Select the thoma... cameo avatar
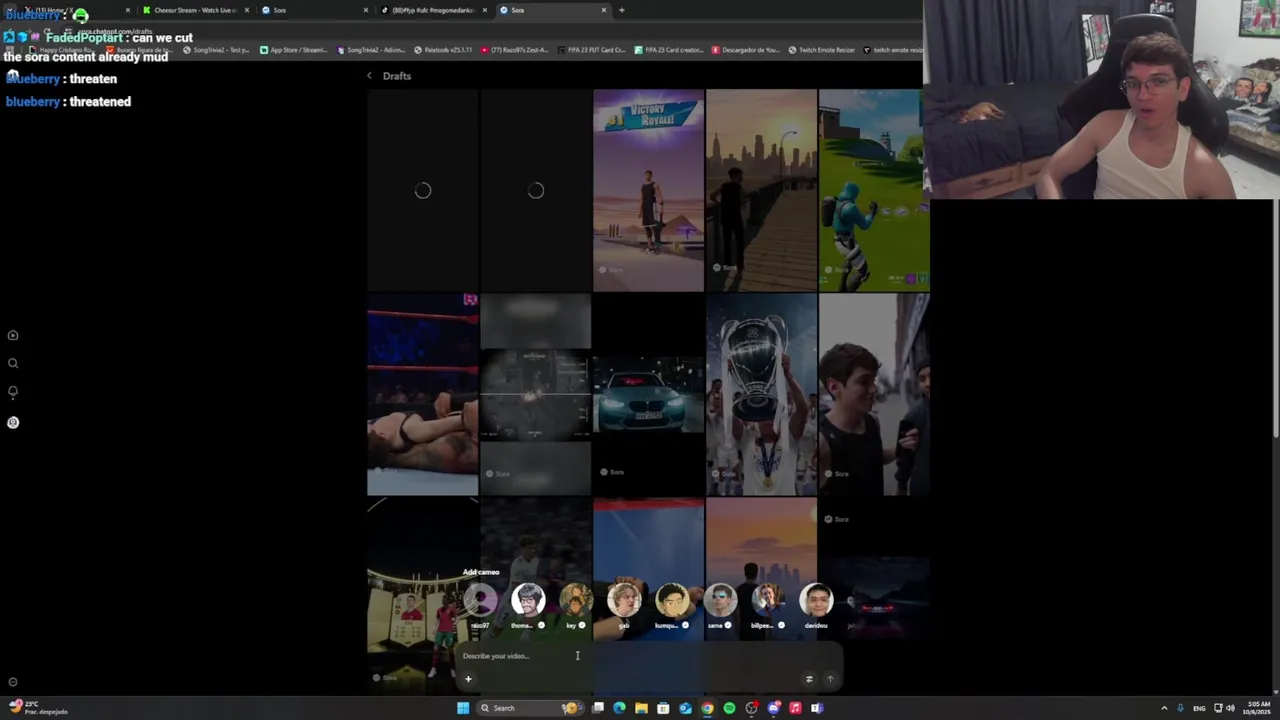This screenshot has width=1280, height=720. pyautogui.click(x=528, y=600)
